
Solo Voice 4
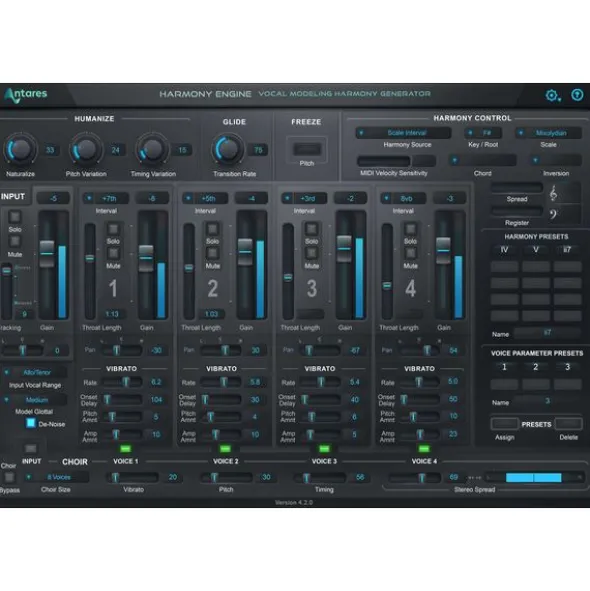coord(411,229)
